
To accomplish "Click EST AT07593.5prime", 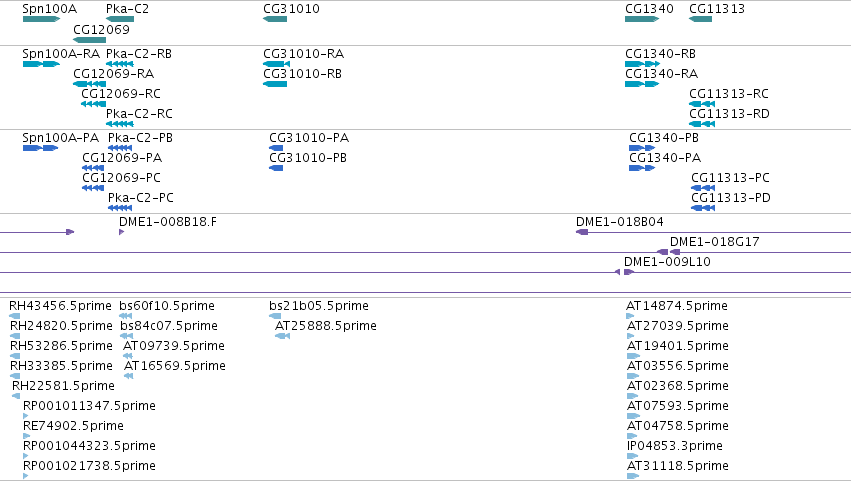I will pyautogui.click(x=678, y=407).
